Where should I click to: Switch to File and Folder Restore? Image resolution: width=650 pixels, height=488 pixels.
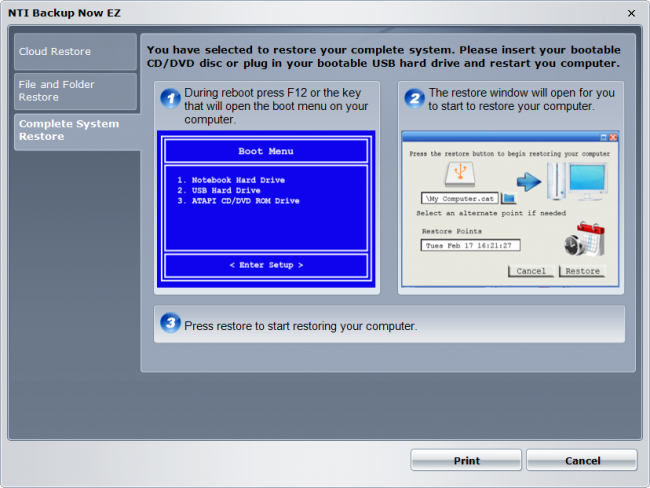click(75, 91)
